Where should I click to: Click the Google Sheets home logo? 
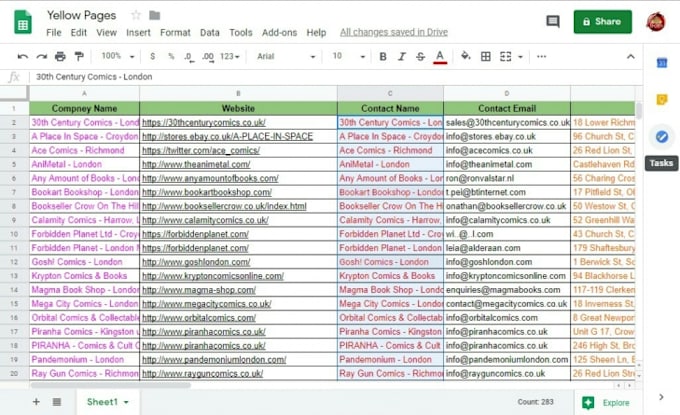[x=23, y=22]
